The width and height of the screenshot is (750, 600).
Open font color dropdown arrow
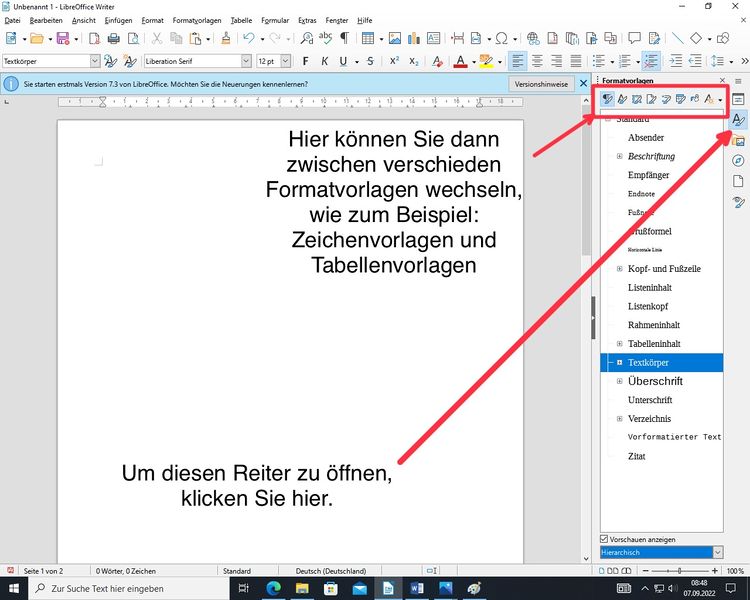pyautogui.click(x=474, y=62)
